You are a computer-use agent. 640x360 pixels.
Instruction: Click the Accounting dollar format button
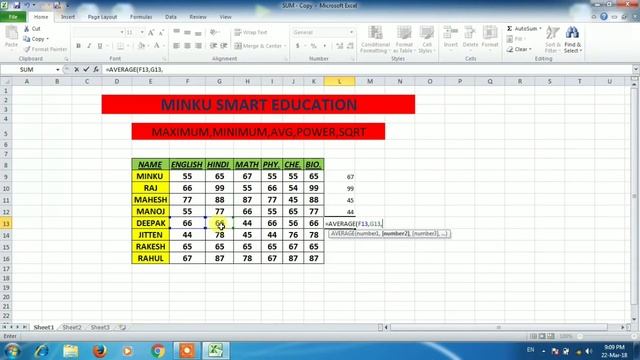tap(298, 46)
